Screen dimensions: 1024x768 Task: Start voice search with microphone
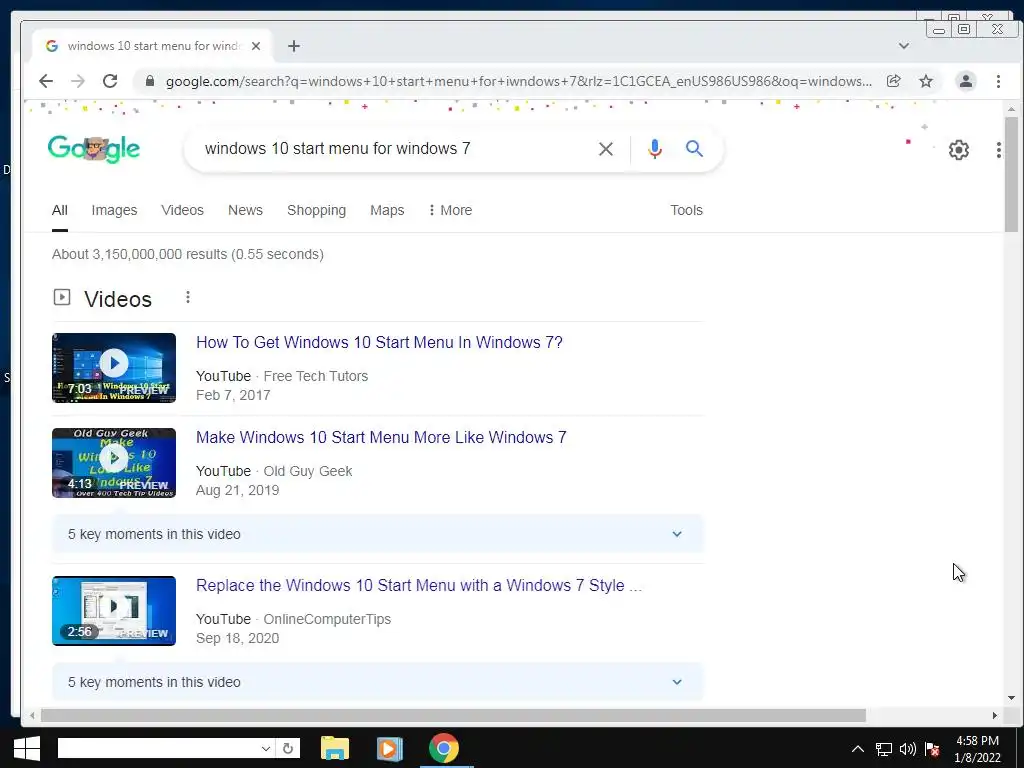(x=654, y=149)
